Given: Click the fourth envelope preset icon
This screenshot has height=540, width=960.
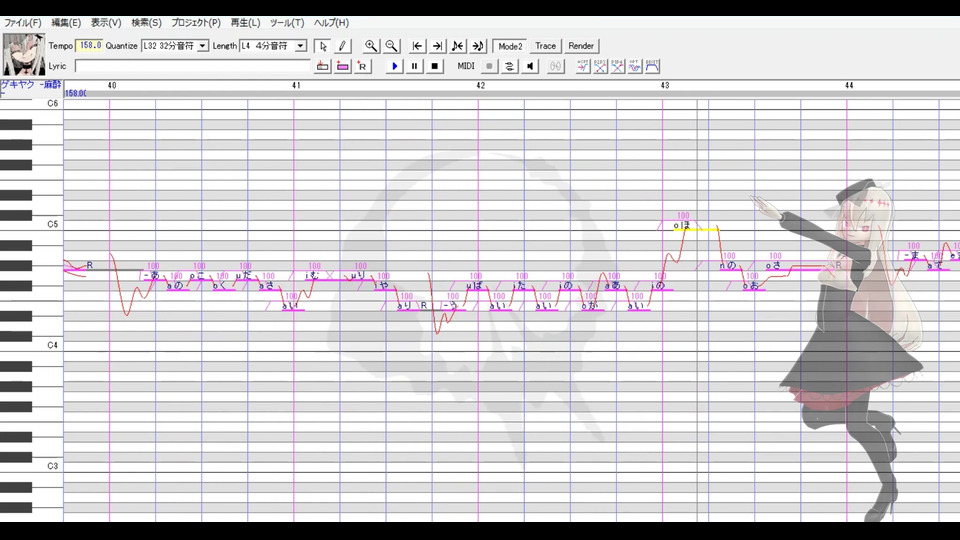Looking at the screenshot, I should 634,66.
